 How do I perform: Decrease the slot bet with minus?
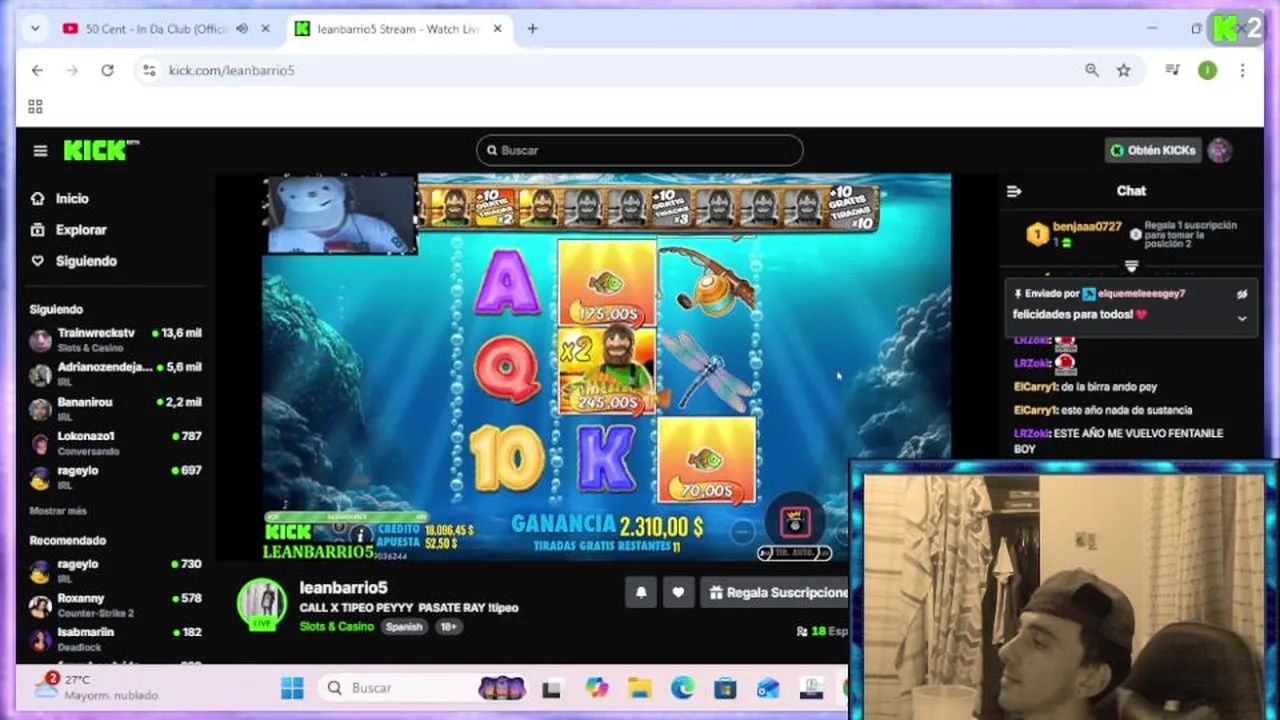point(742,532)
